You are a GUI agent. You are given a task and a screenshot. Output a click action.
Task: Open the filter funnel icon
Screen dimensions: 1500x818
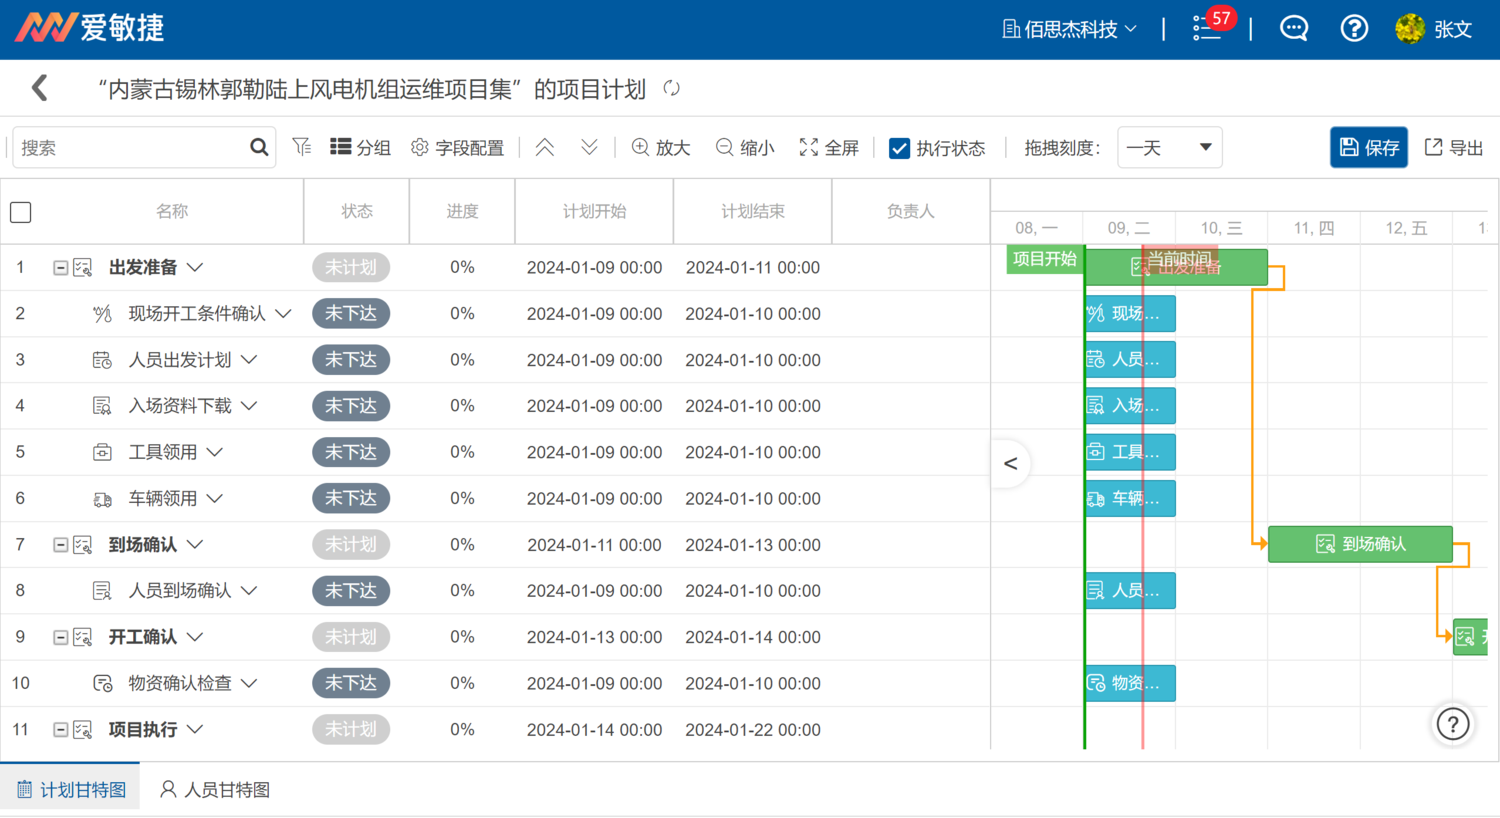(x=302, y=147)
